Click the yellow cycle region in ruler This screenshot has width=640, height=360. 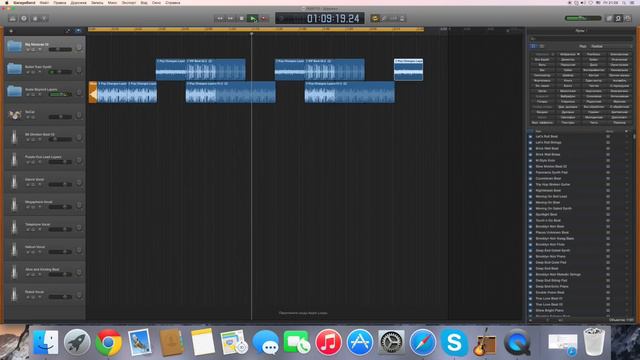(256, 29)
